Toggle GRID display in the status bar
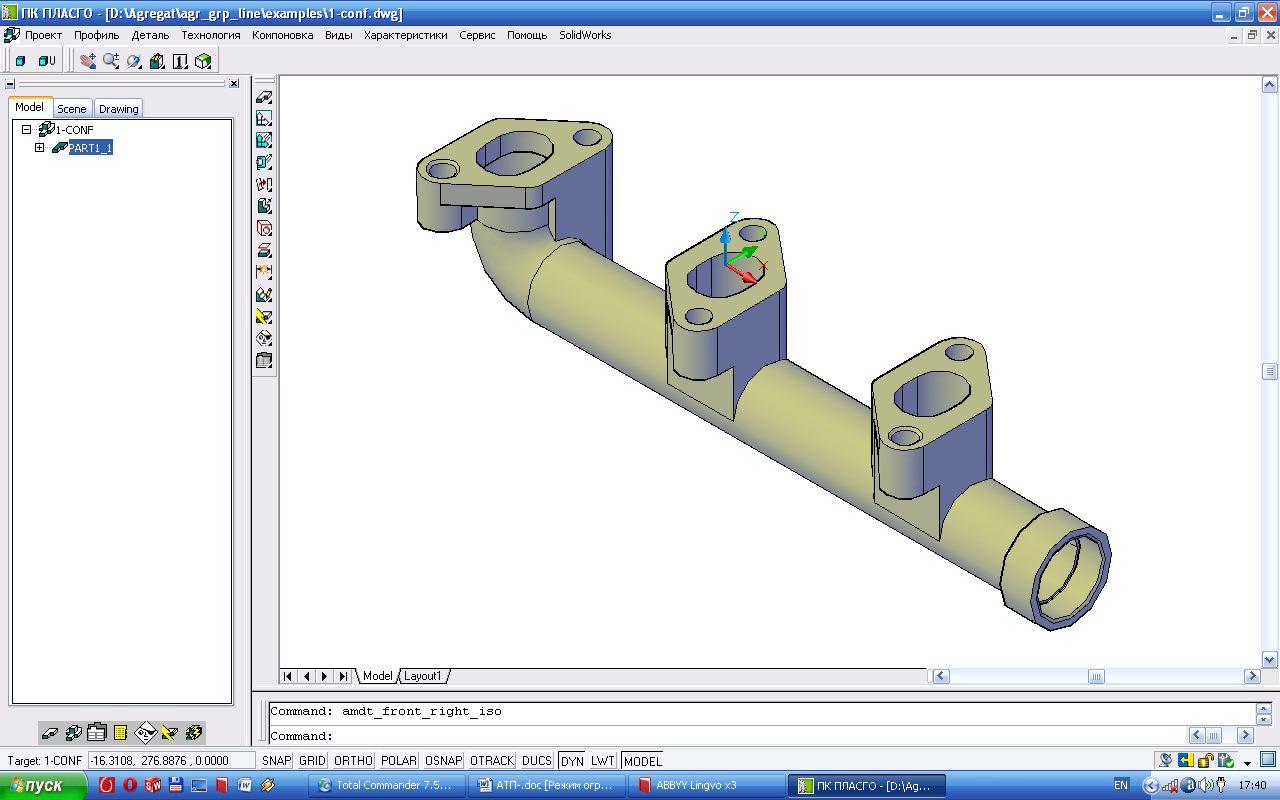 click(312, 761)
